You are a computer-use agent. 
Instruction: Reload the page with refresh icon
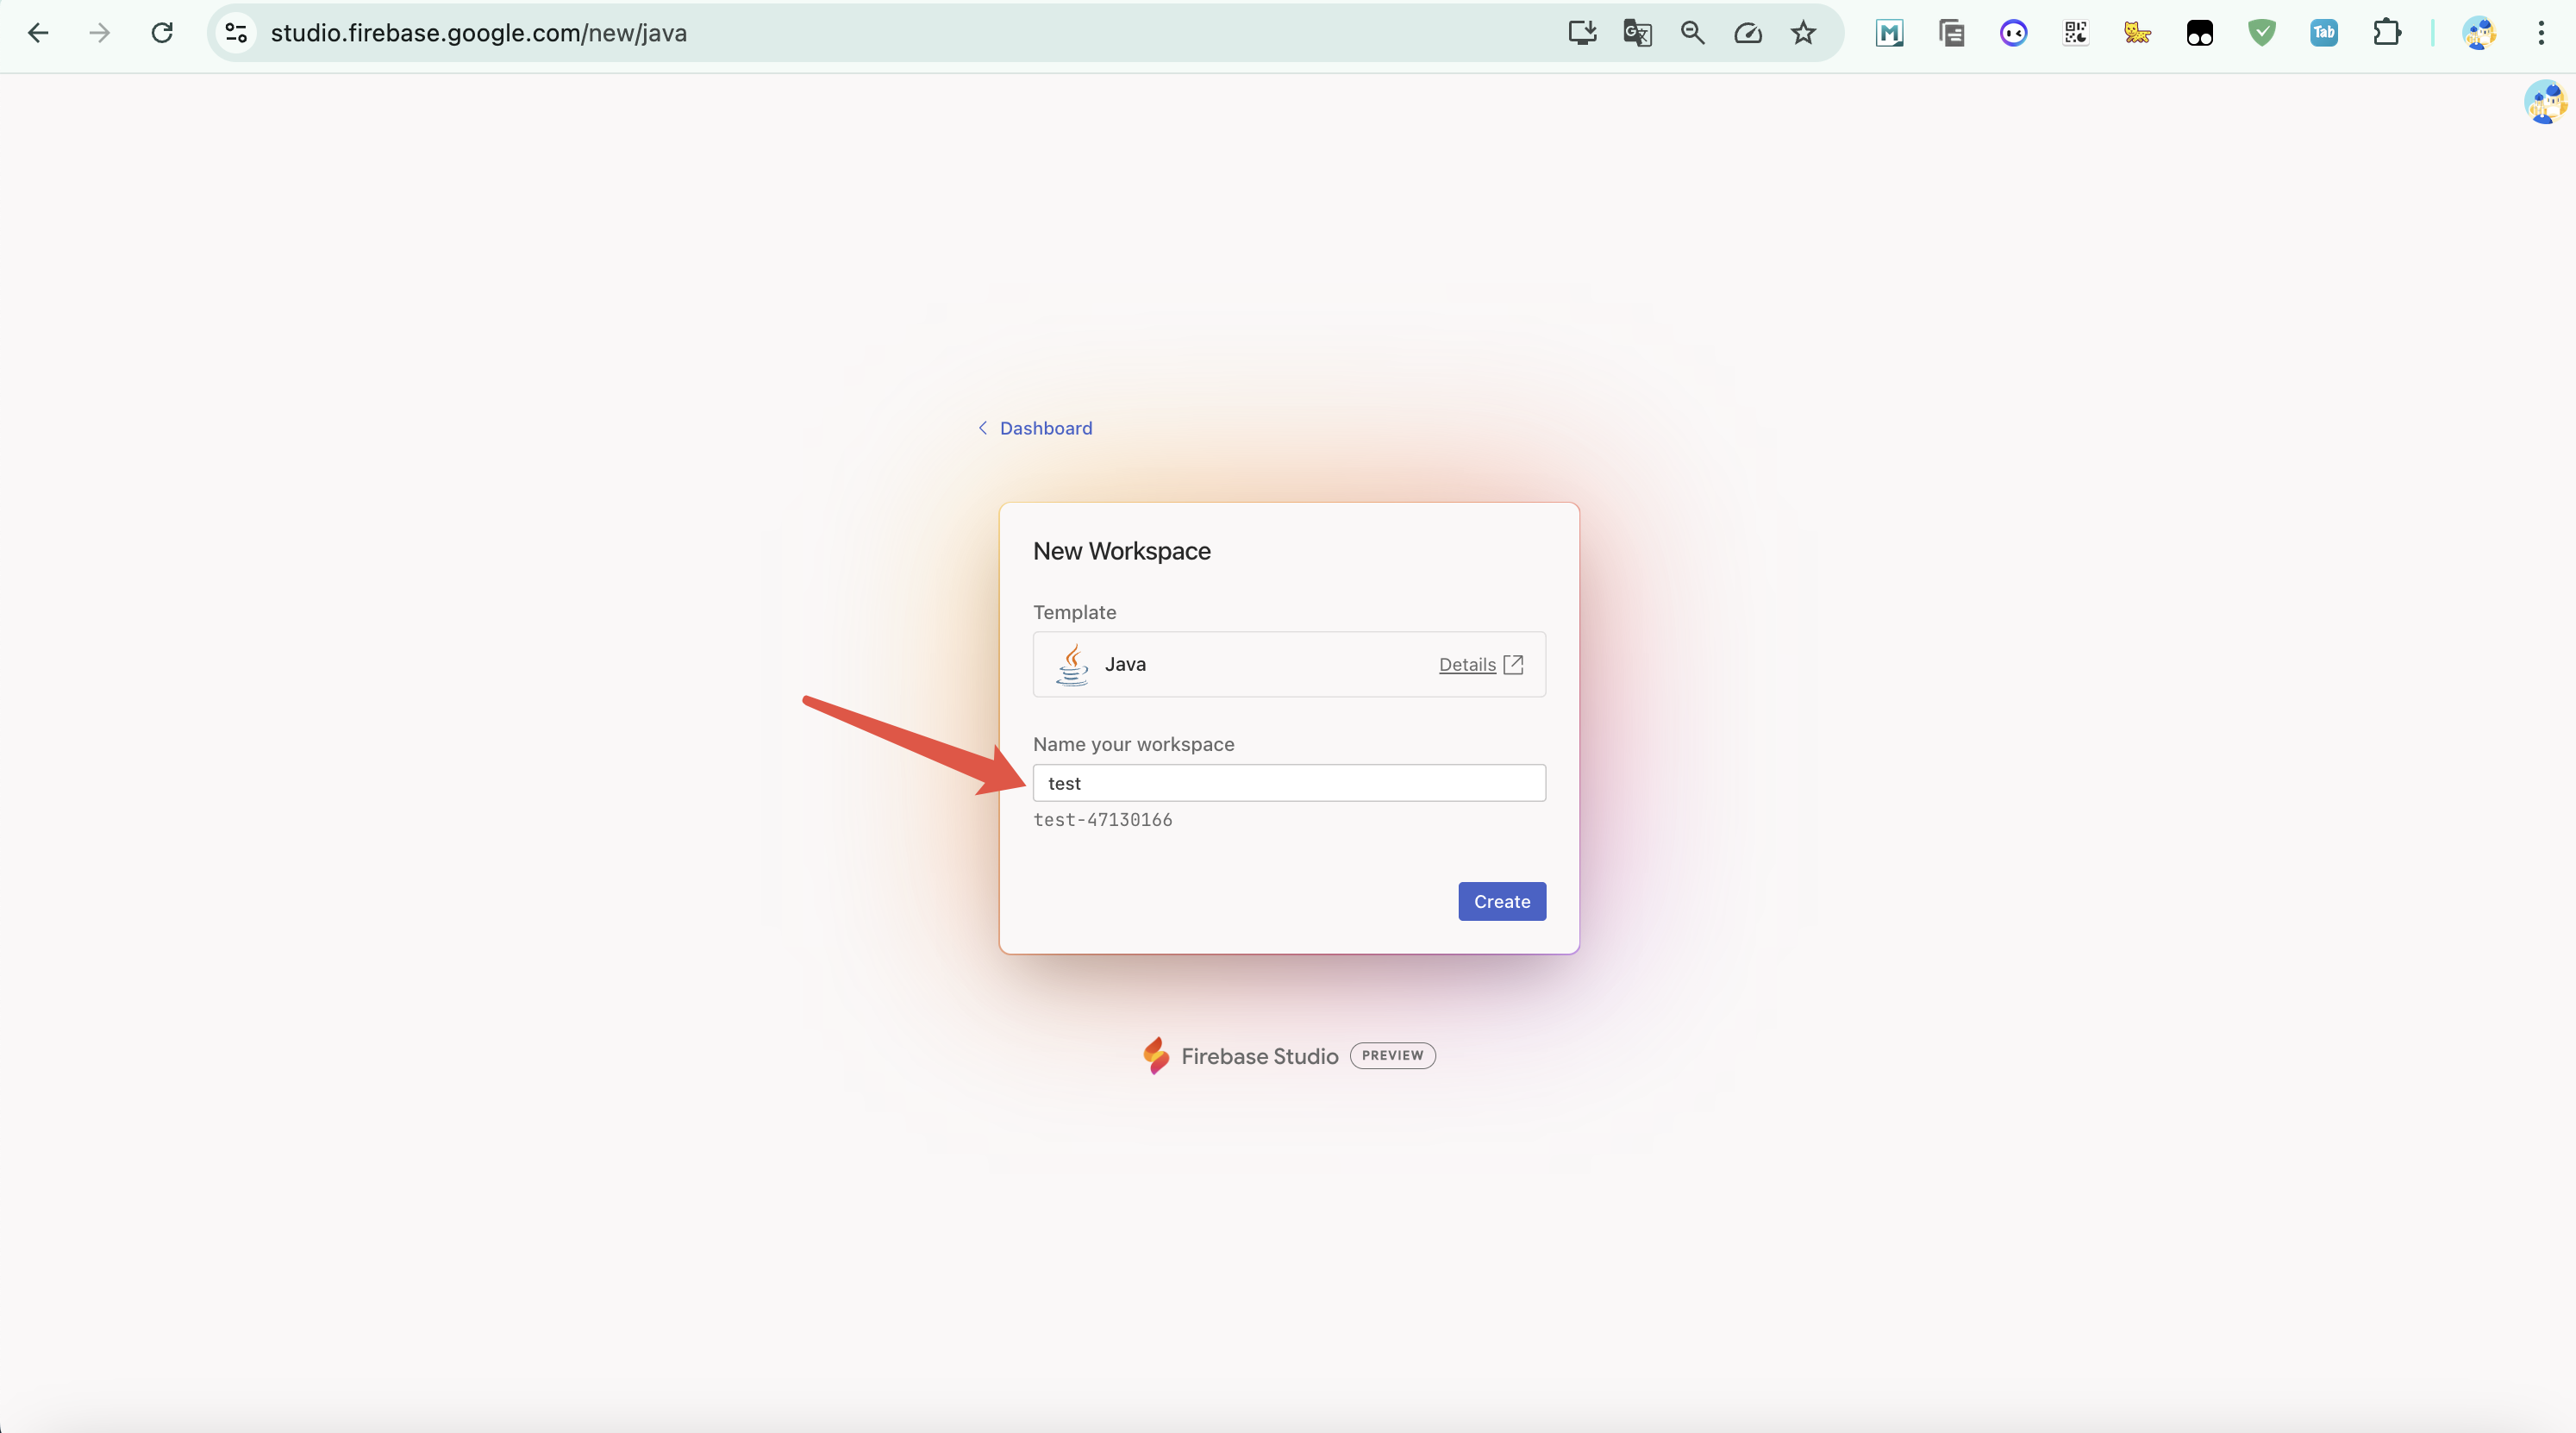pos(162,33)
